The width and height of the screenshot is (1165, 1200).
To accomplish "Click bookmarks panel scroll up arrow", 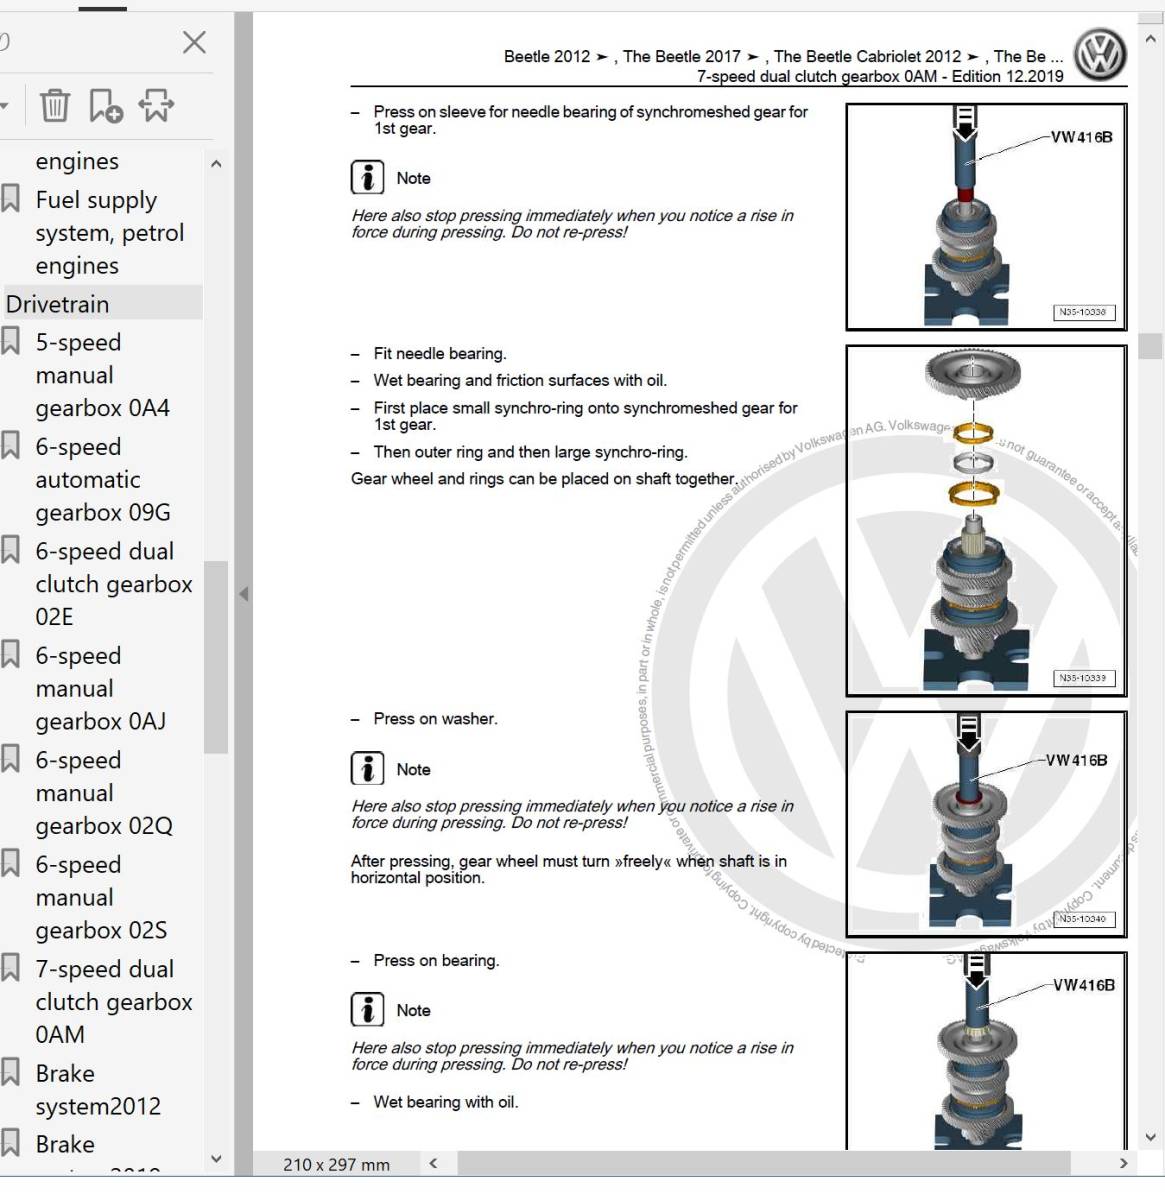I will tap(216, 164).
